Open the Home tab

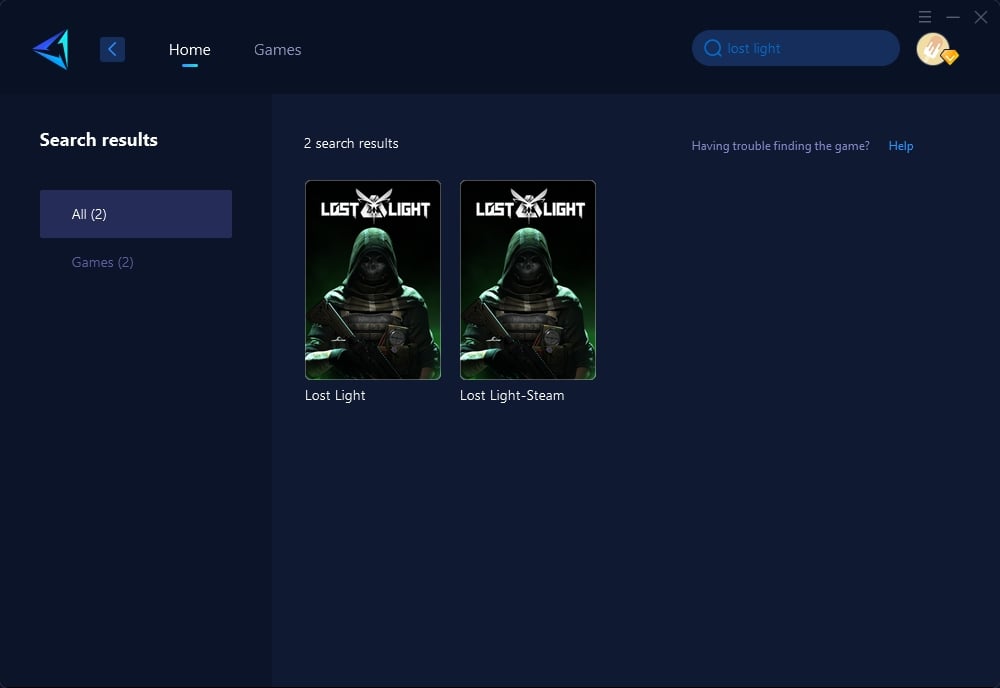pos(189,50)
